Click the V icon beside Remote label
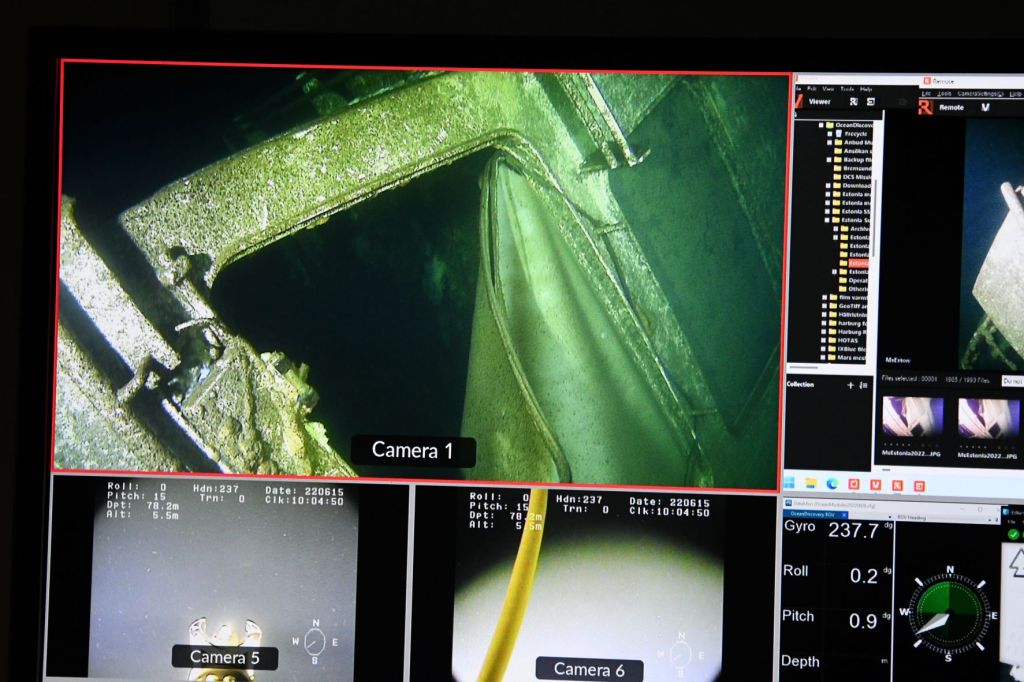Image resolution: width=1024 pixels, height=682 pixels. pyautogui.click(x=985, y=107)
